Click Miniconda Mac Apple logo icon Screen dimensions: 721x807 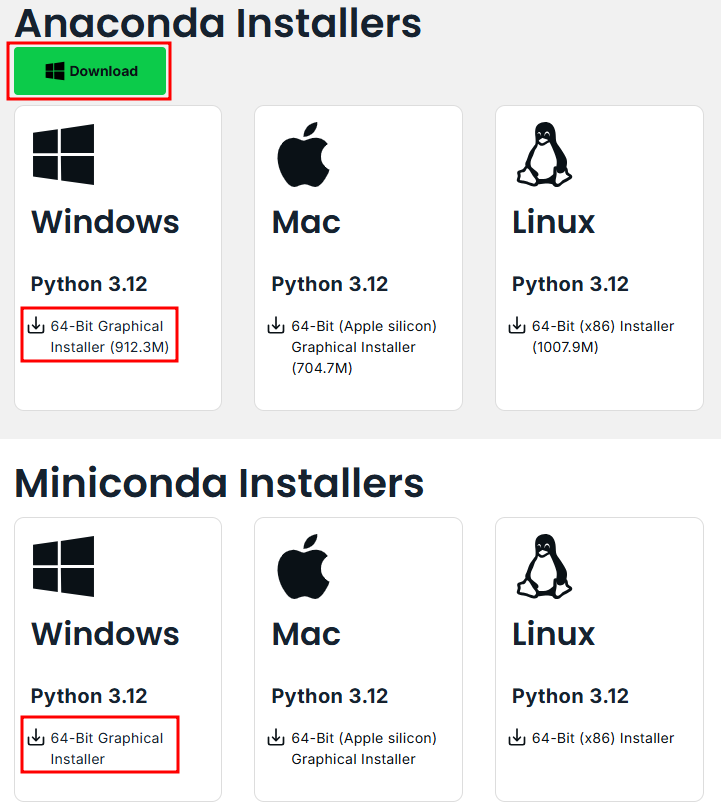pos(303,567)
